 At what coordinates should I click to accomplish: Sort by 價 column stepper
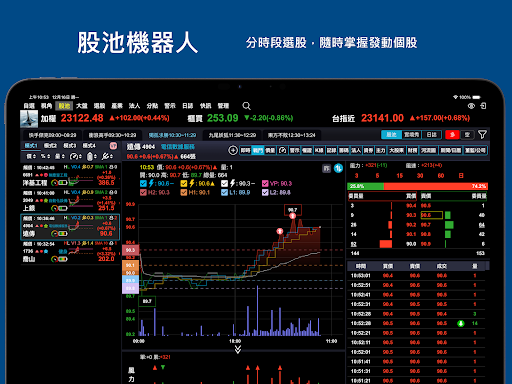pyautogui.click(x=31, y=156)
